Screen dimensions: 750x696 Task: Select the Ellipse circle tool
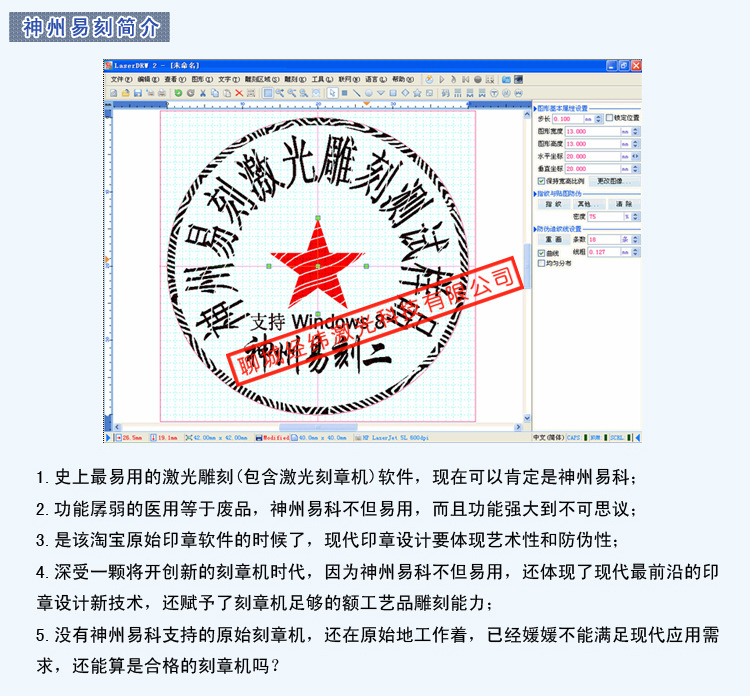(x=369, y=93)
